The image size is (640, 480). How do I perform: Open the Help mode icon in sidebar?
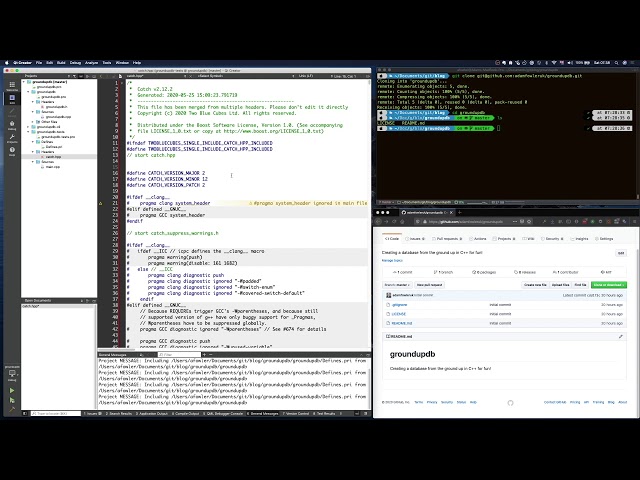(x=12, y=151)
